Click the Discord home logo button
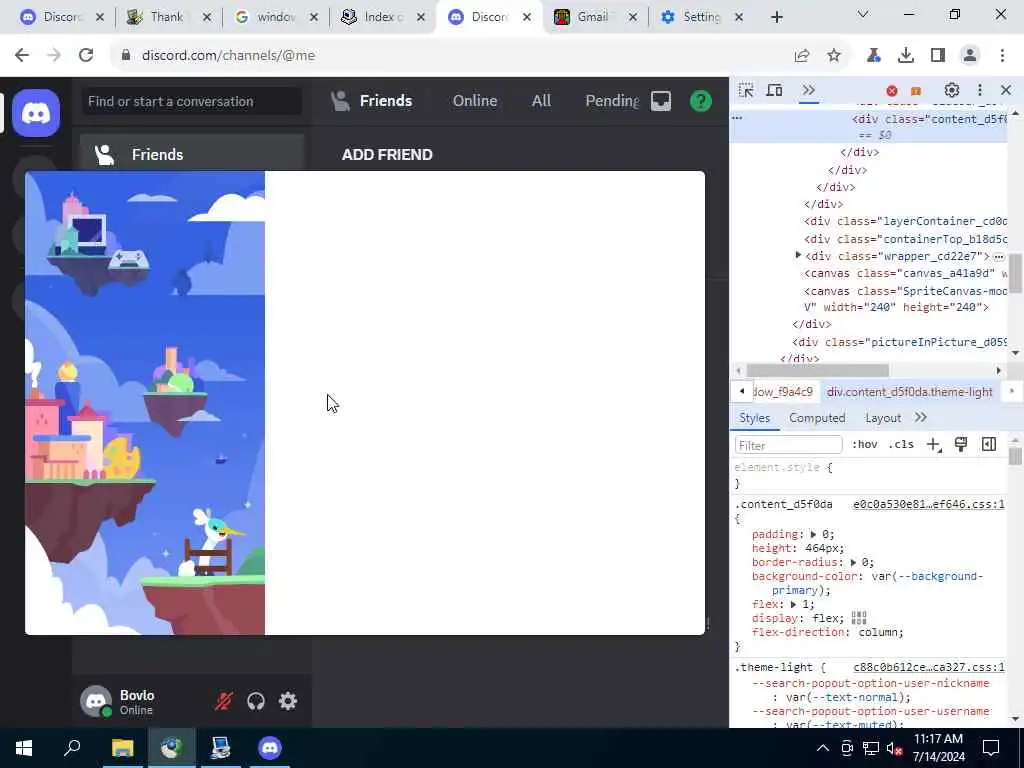Viewport: 1024px width, 768px height. tap(36, 113)
